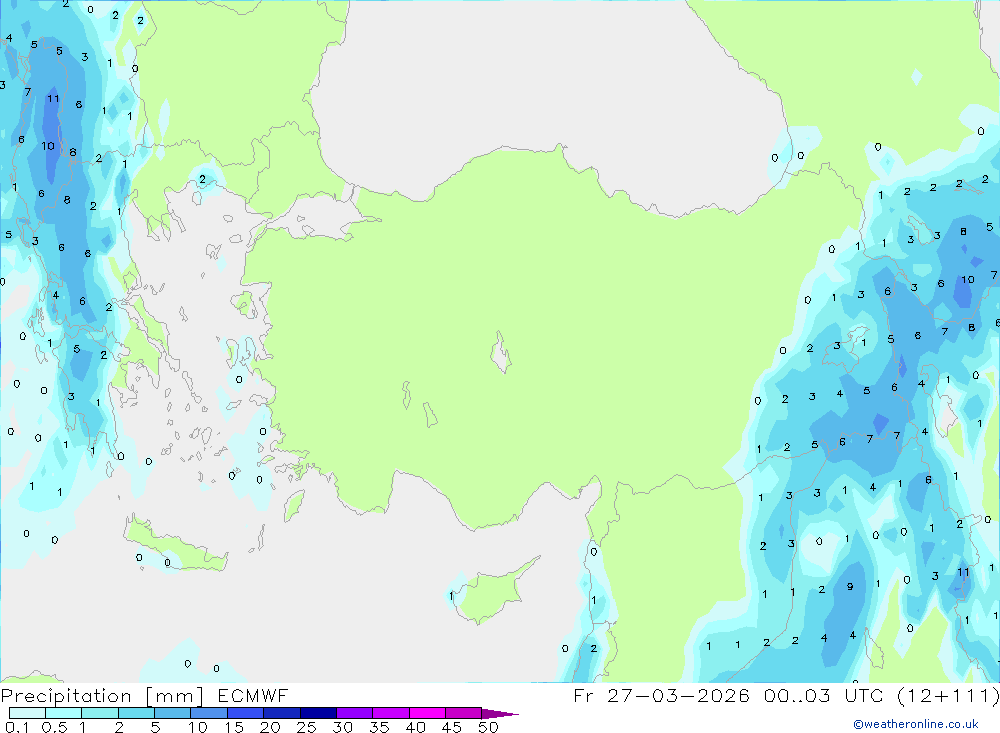Viewport: 1000px width, 733px height.
Task: Click the 20–25 mm legend color swatch
Action: coord(282,713)
